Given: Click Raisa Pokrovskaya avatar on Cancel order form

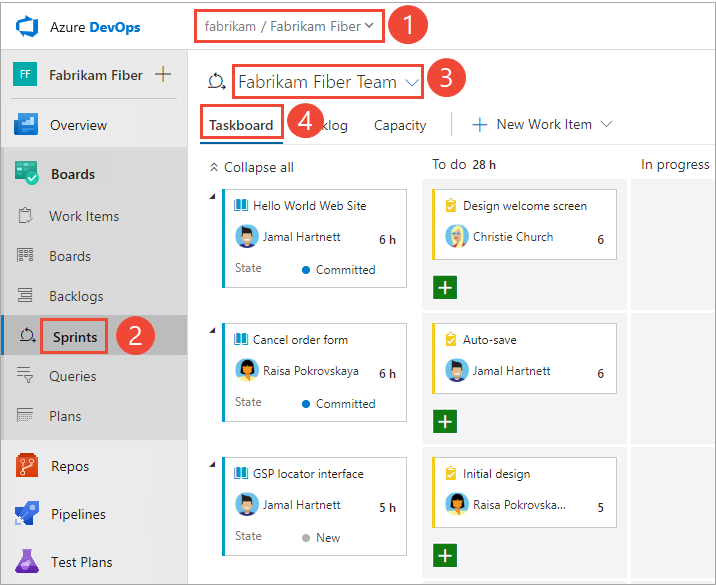Looking at the screenshot, I should coord(247,370).
